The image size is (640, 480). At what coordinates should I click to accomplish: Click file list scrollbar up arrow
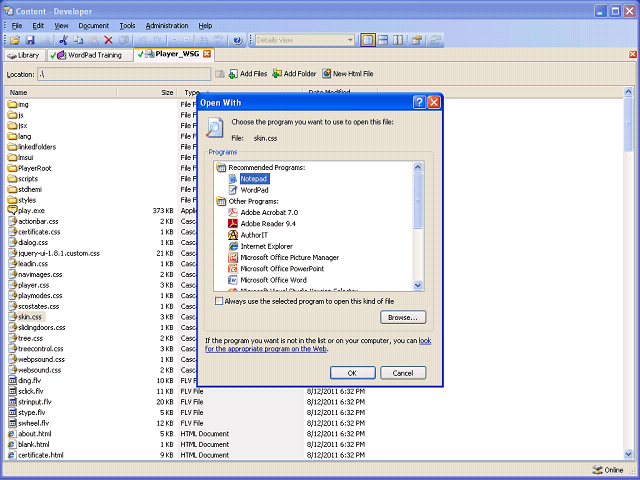point(629,92)
